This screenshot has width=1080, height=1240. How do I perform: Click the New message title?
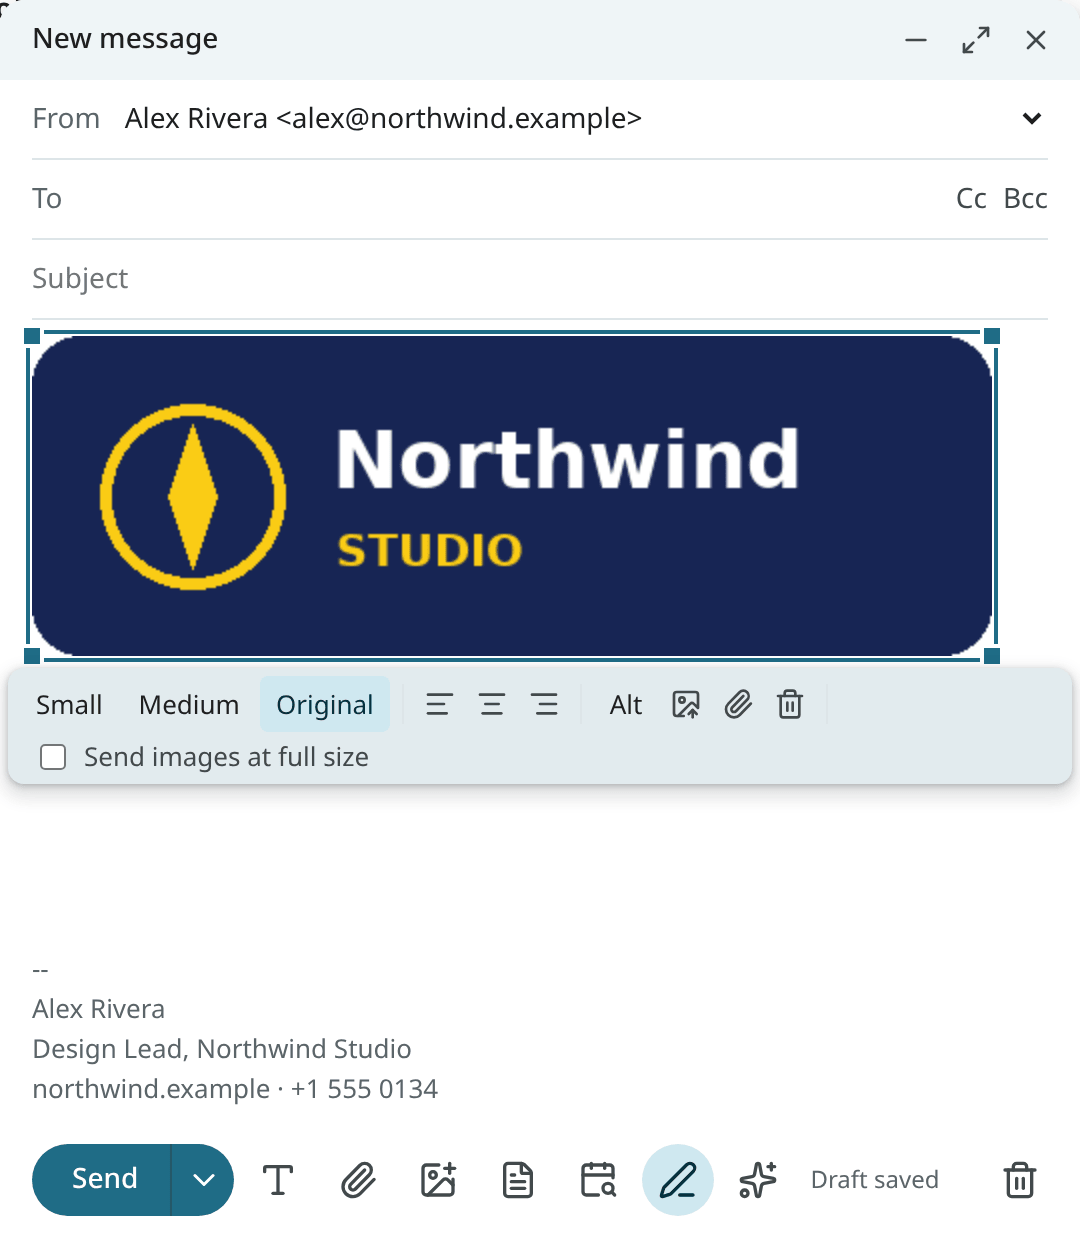pyautogui.click(x=125, y=39)
